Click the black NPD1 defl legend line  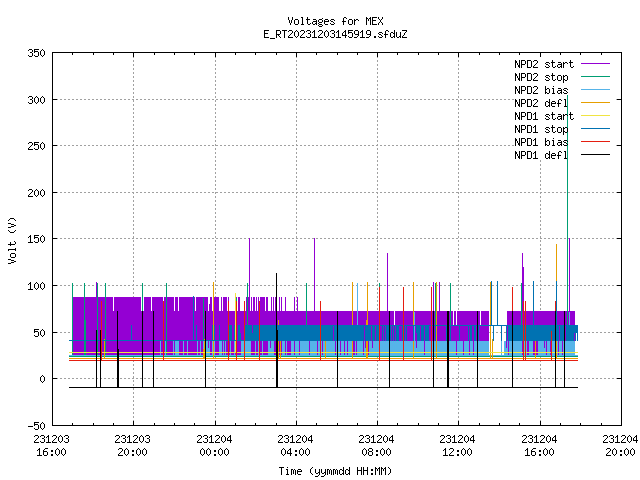595,155
